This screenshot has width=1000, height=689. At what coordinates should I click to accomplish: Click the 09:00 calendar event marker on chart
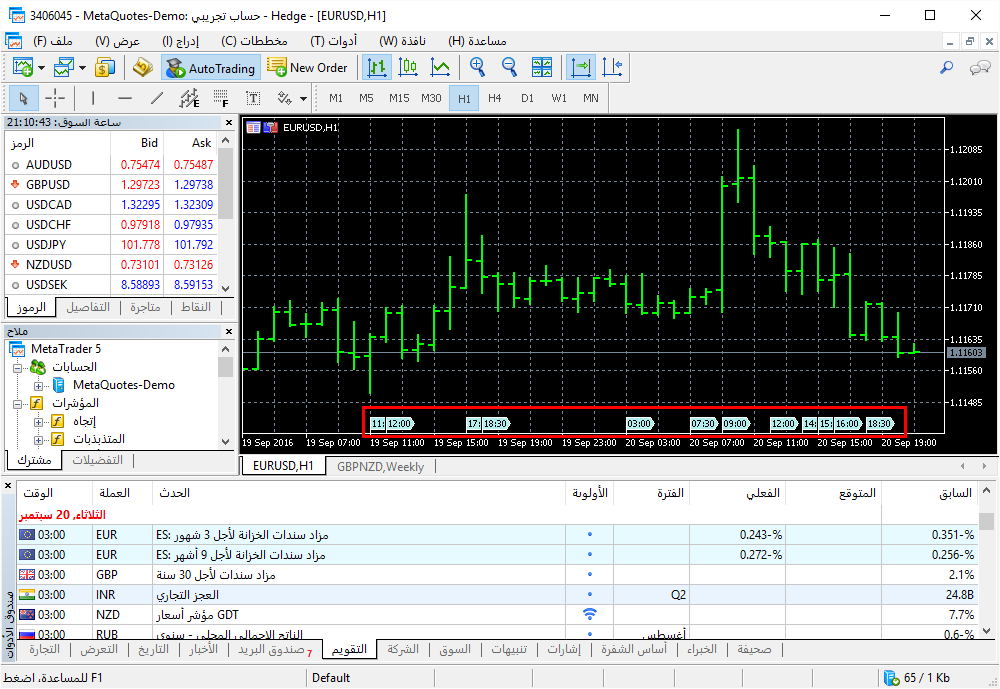[735, 424]
